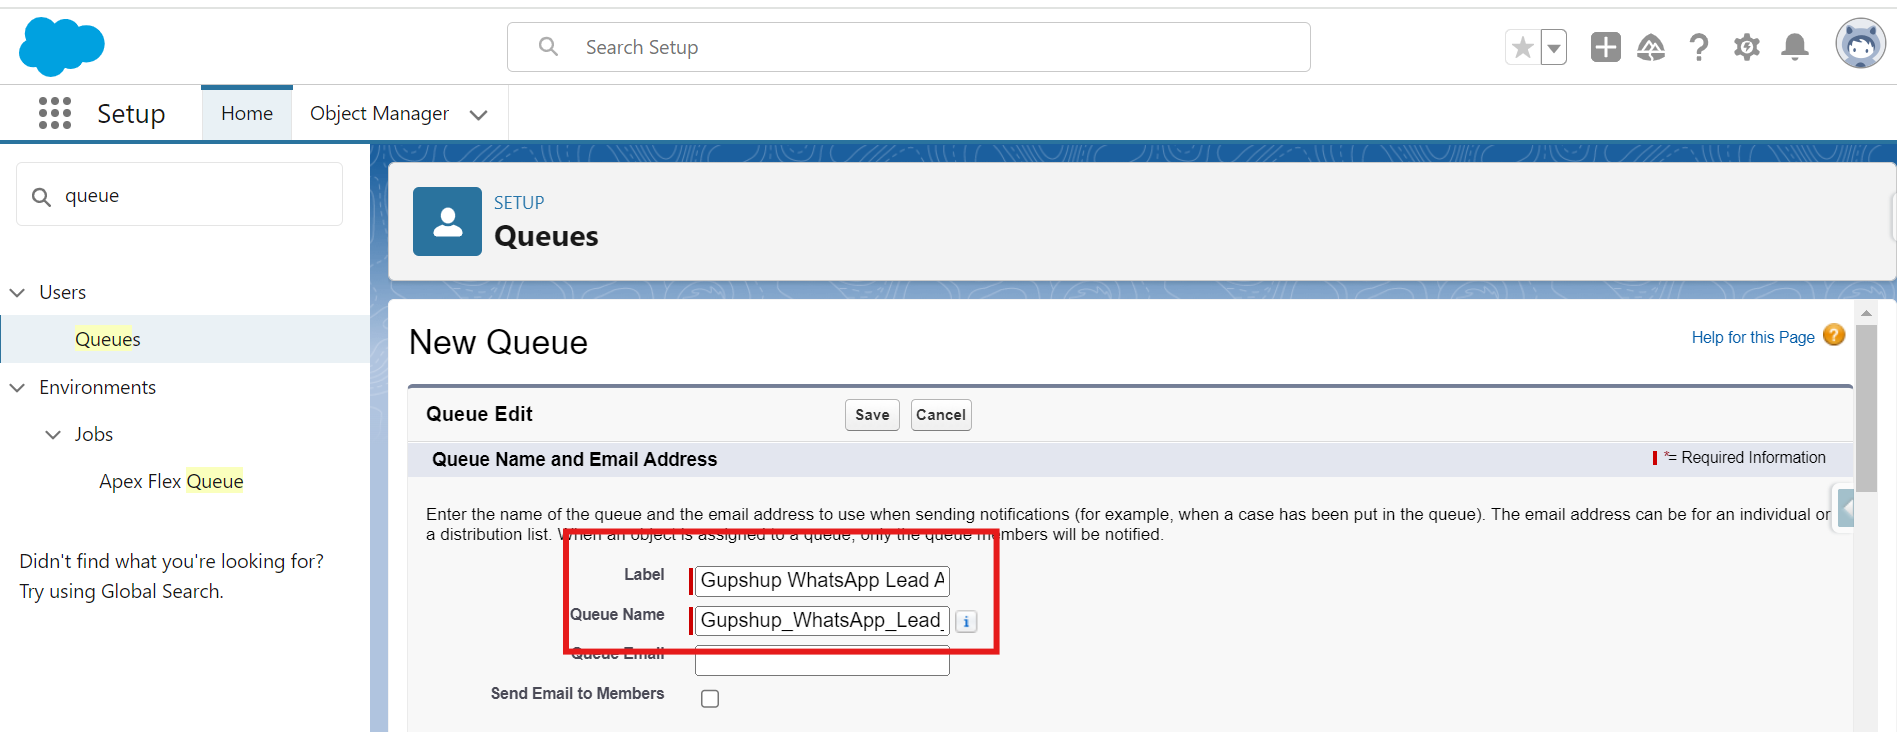This screenshot has height=732, width=1897.
Task: Click the Queues setup page icon
Action: 447,221
